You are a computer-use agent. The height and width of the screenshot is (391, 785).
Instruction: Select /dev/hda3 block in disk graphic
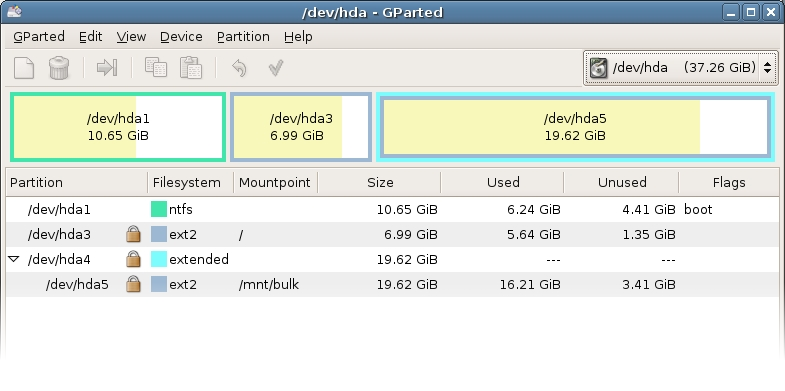pos(301,127)
